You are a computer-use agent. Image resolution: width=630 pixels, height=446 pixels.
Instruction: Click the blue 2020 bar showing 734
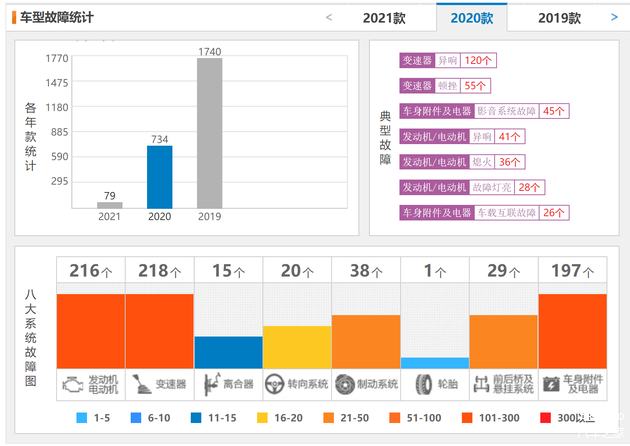point(160,176)
